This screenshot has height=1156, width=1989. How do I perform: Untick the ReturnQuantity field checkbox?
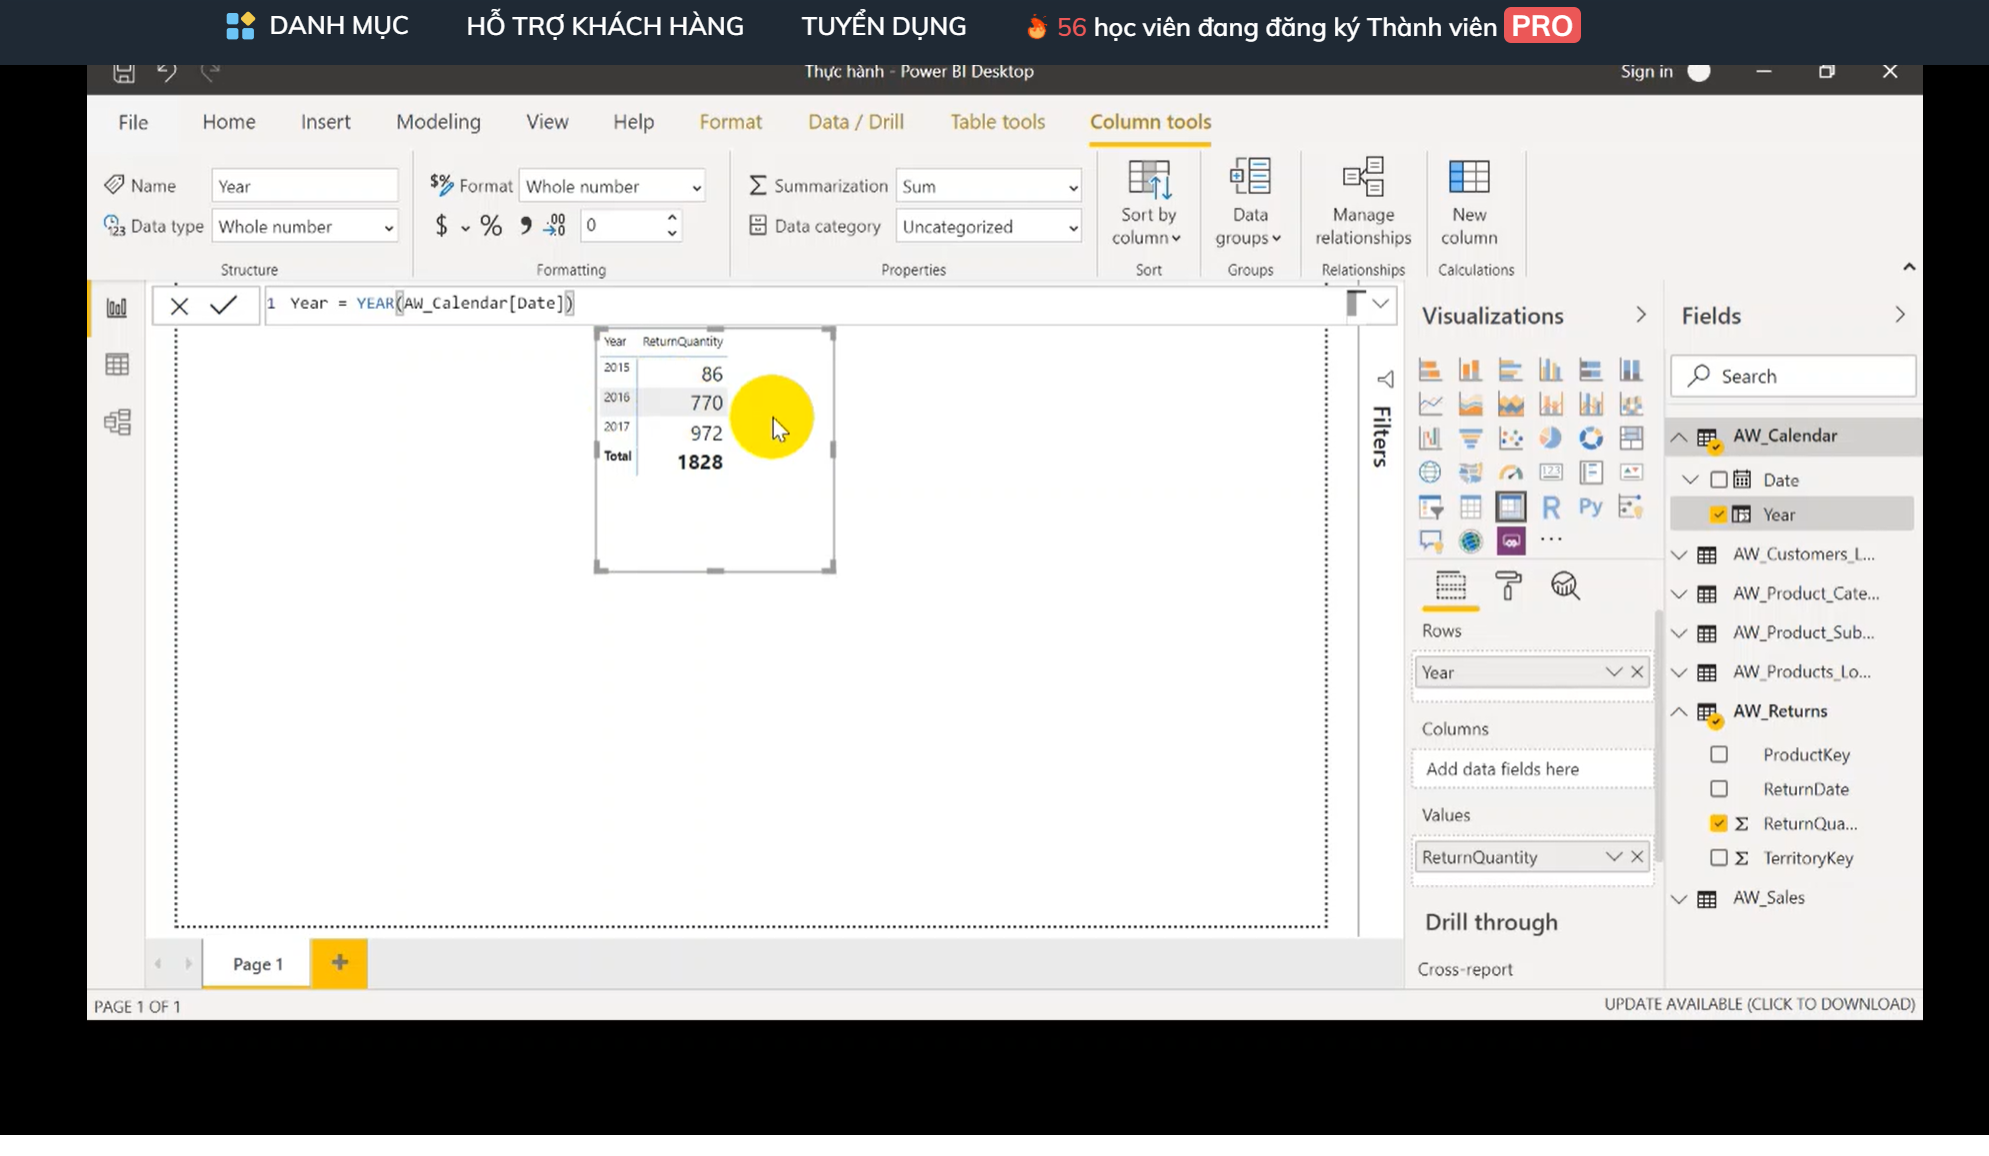point(1719,824)
